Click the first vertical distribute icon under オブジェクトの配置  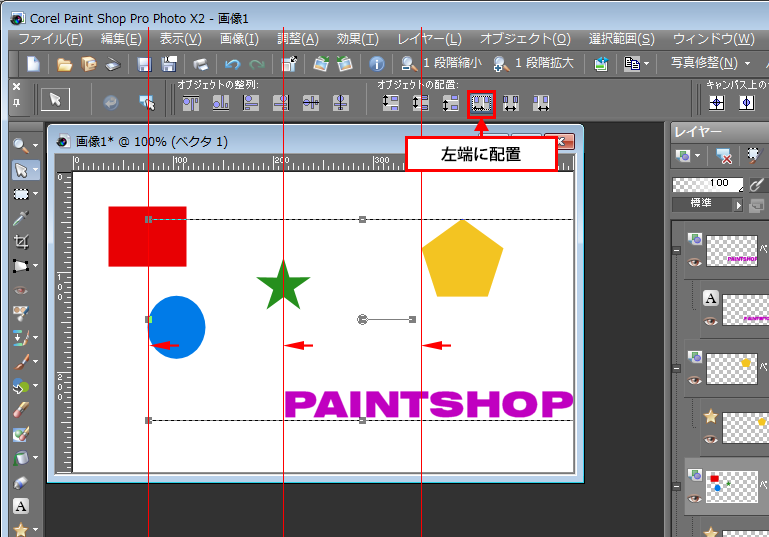click(390, 103)
